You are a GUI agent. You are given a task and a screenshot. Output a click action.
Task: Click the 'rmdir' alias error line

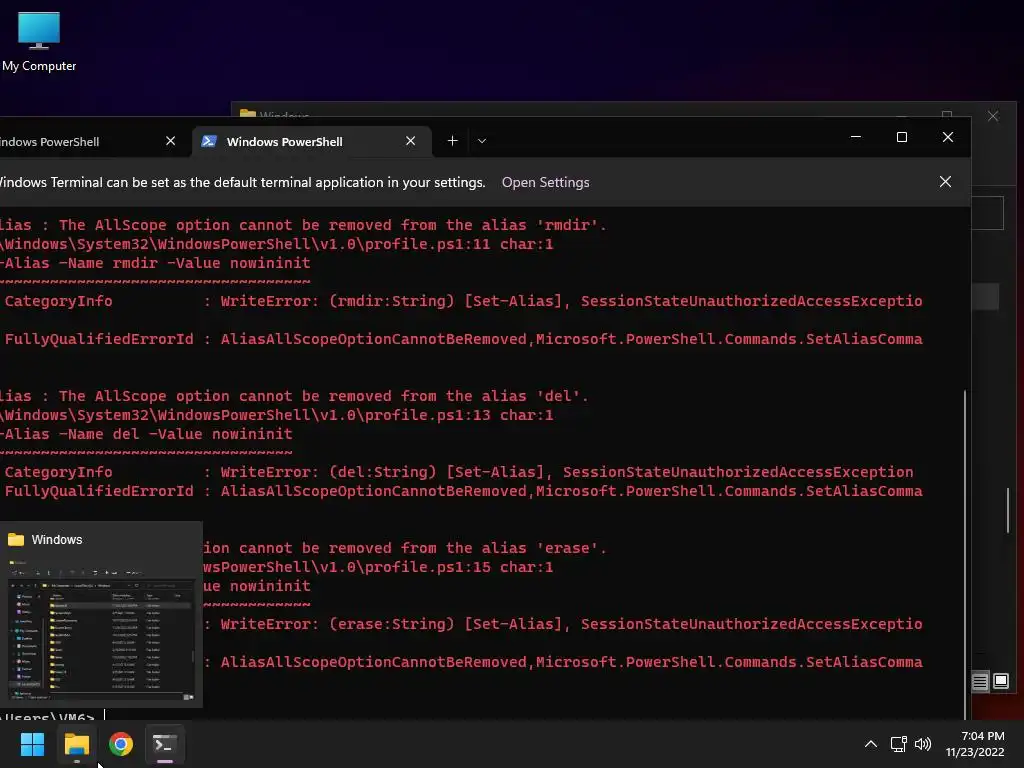(303, 225)
